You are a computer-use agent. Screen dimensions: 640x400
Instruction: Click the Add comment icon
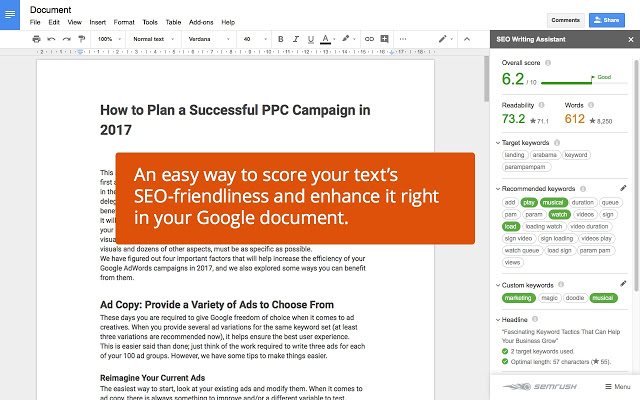384,39
